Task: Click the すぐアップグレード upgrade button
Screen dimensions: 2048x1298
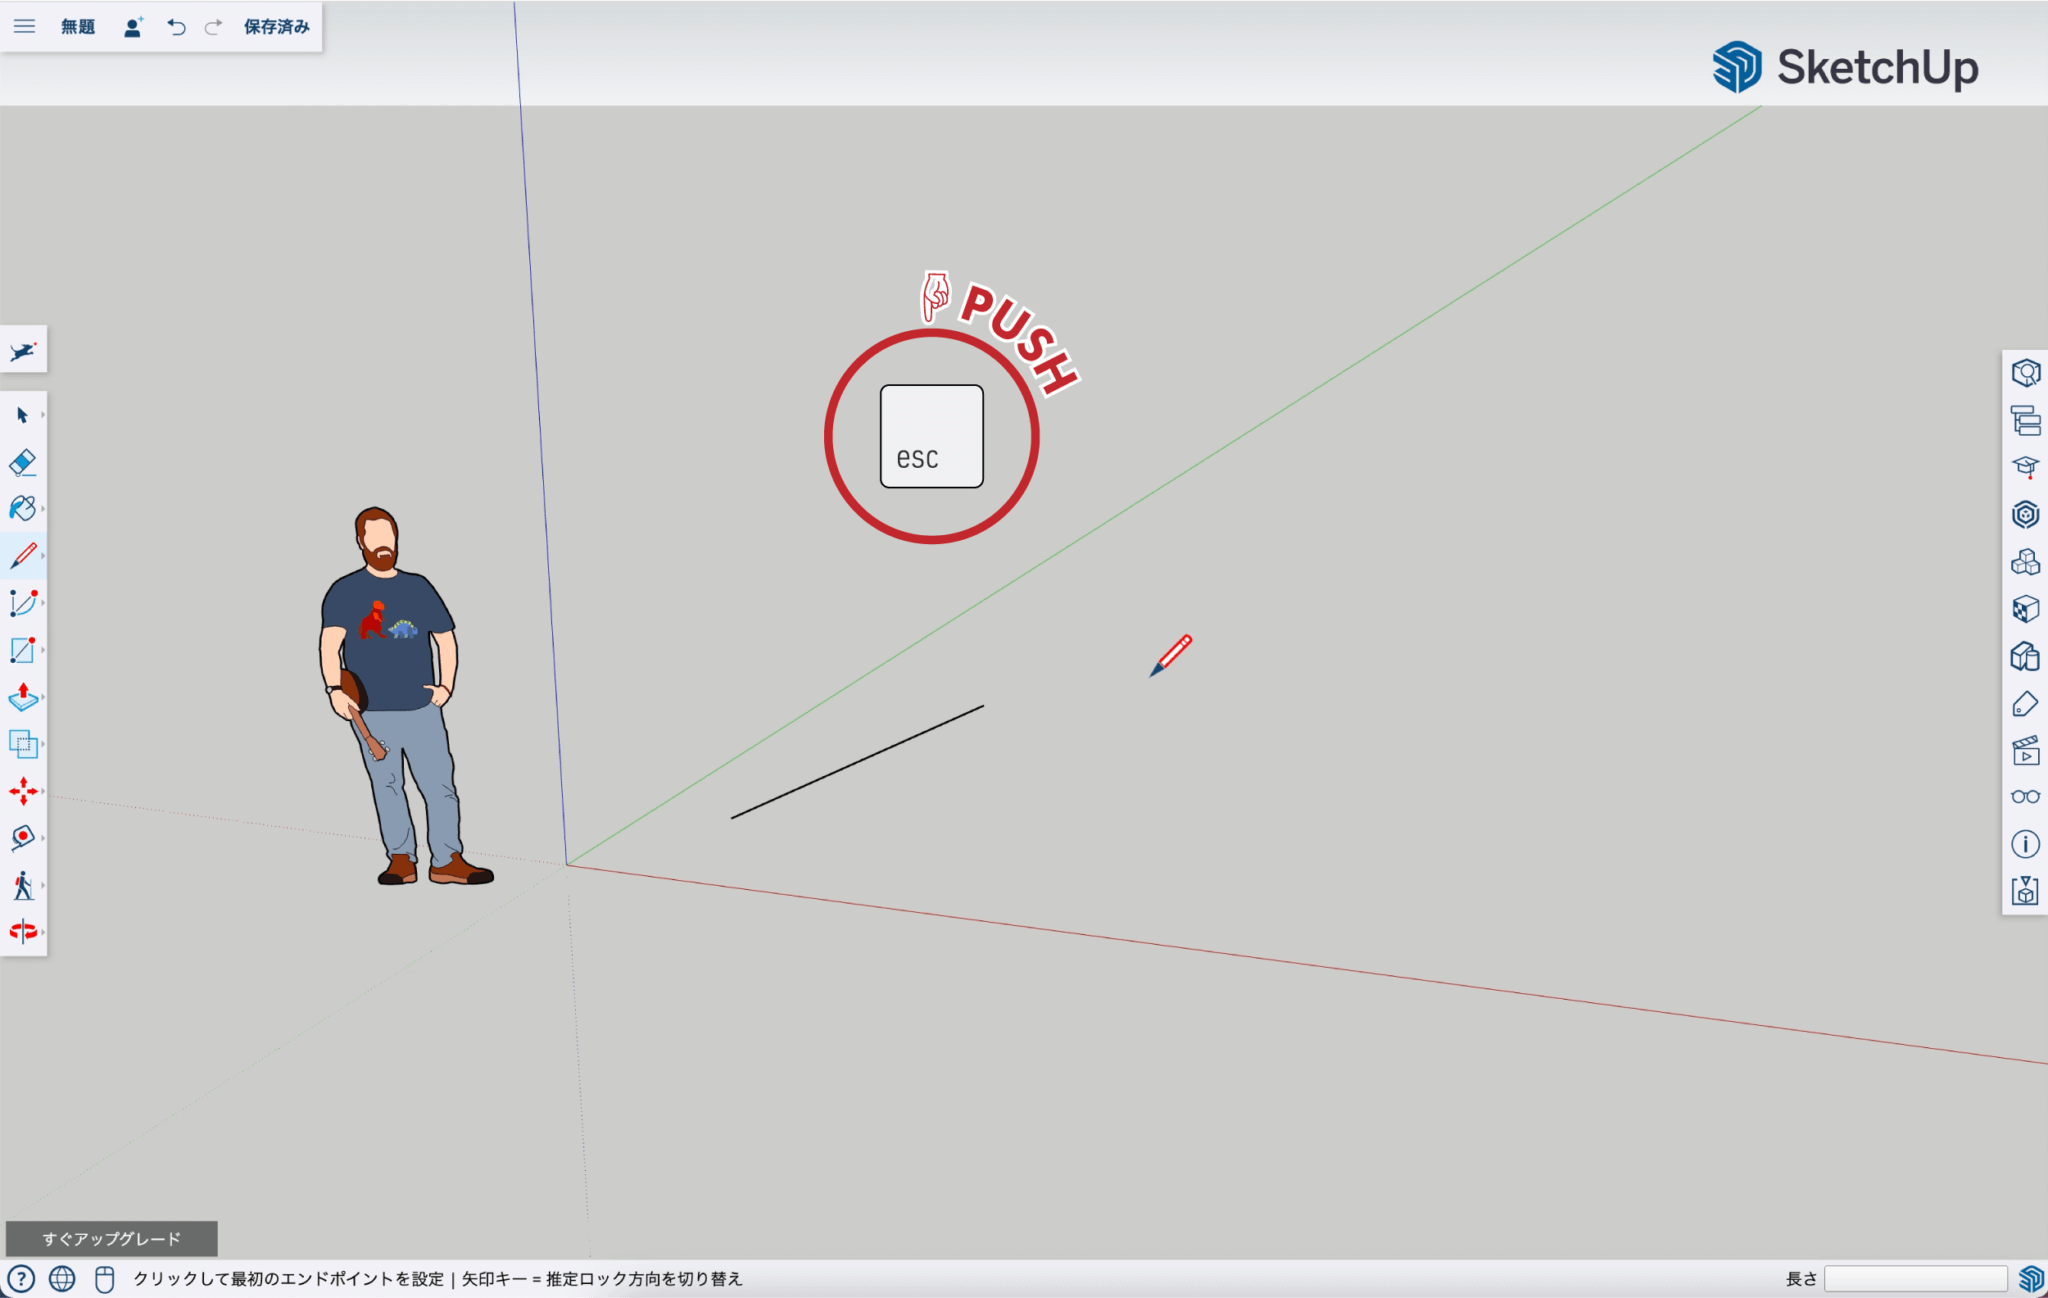Action: click(x=111, y=1238)
